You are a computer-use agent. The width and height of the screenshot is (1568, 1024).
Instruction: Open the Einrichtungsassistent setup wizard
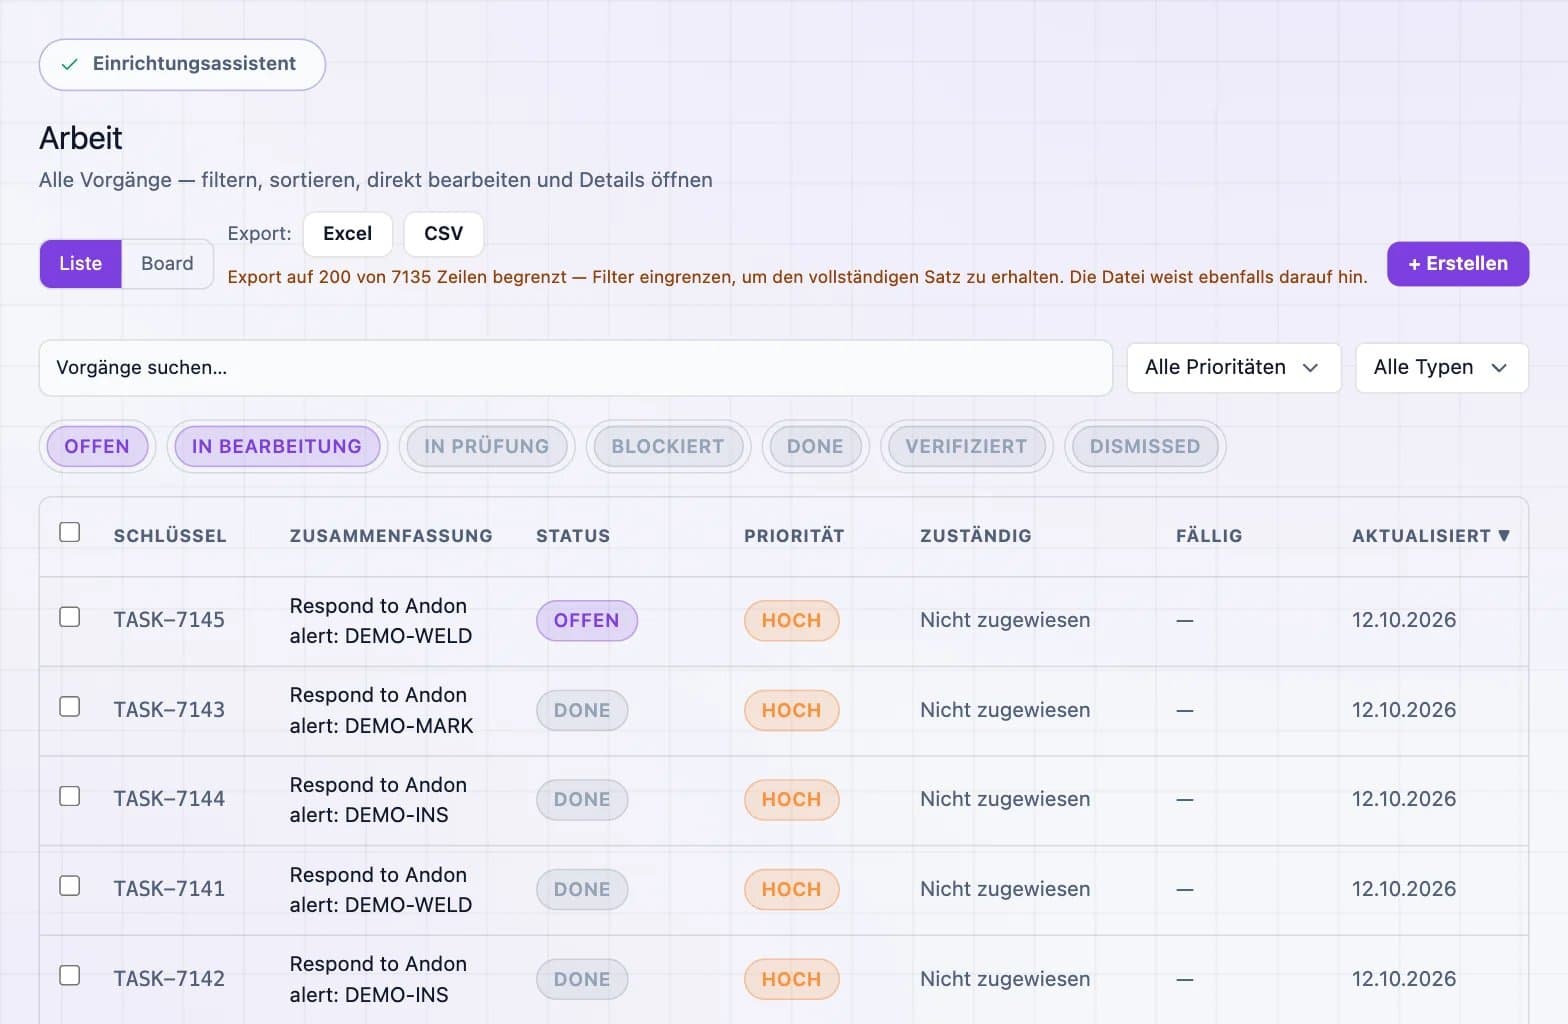tap(182, 64)
